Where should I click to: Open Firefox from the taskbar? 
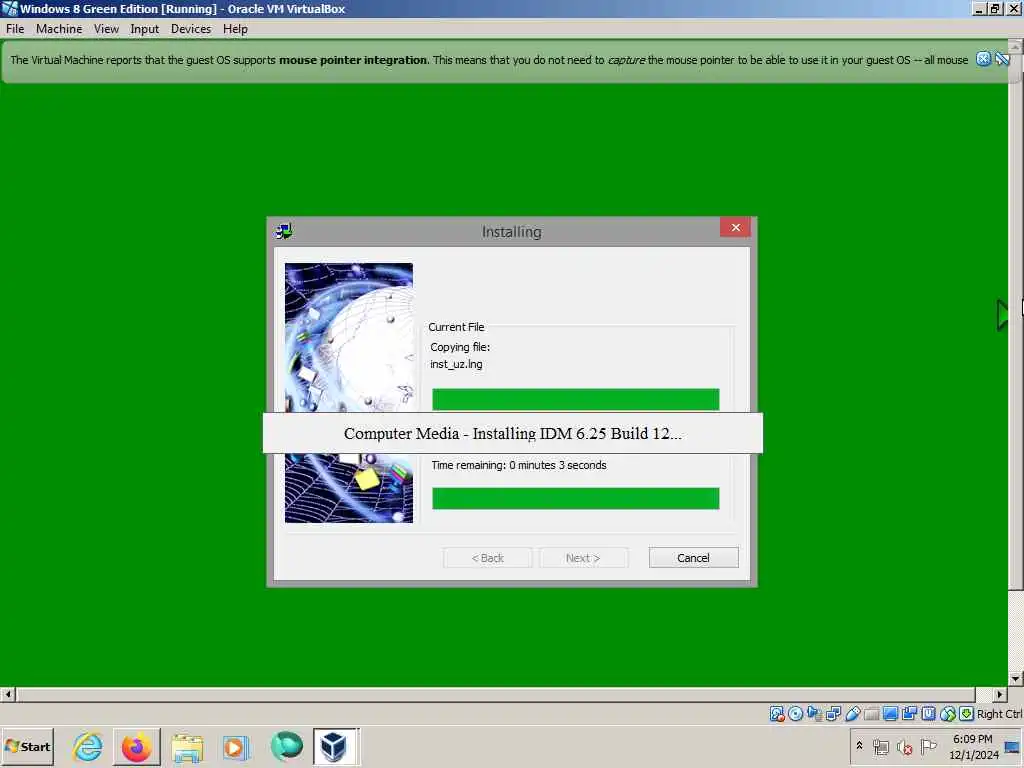click(x=136, y=746)
